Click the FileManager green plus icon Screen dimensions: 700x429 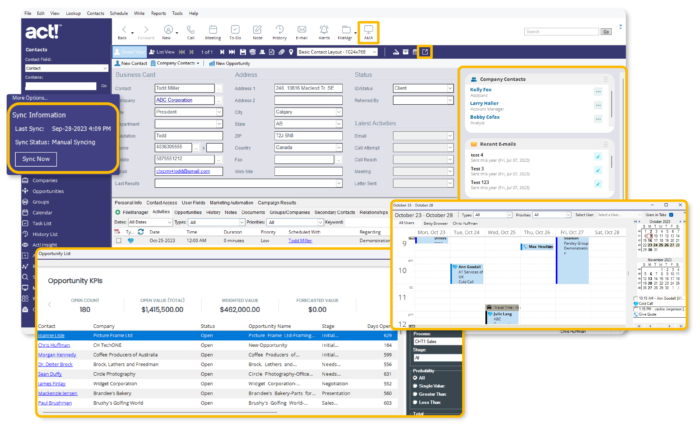pyautogui.click(x=117, y=212)
